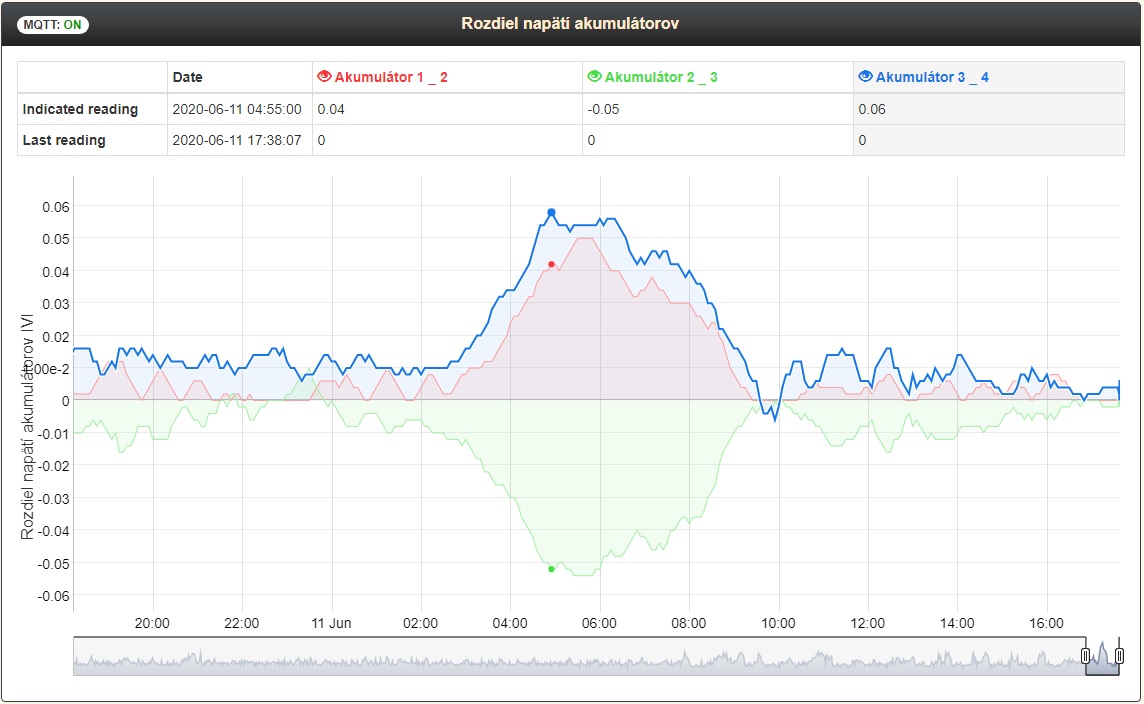Click the right range selector handle
The width and height of the screenshot is (1144, 704).
[1119, 656]
